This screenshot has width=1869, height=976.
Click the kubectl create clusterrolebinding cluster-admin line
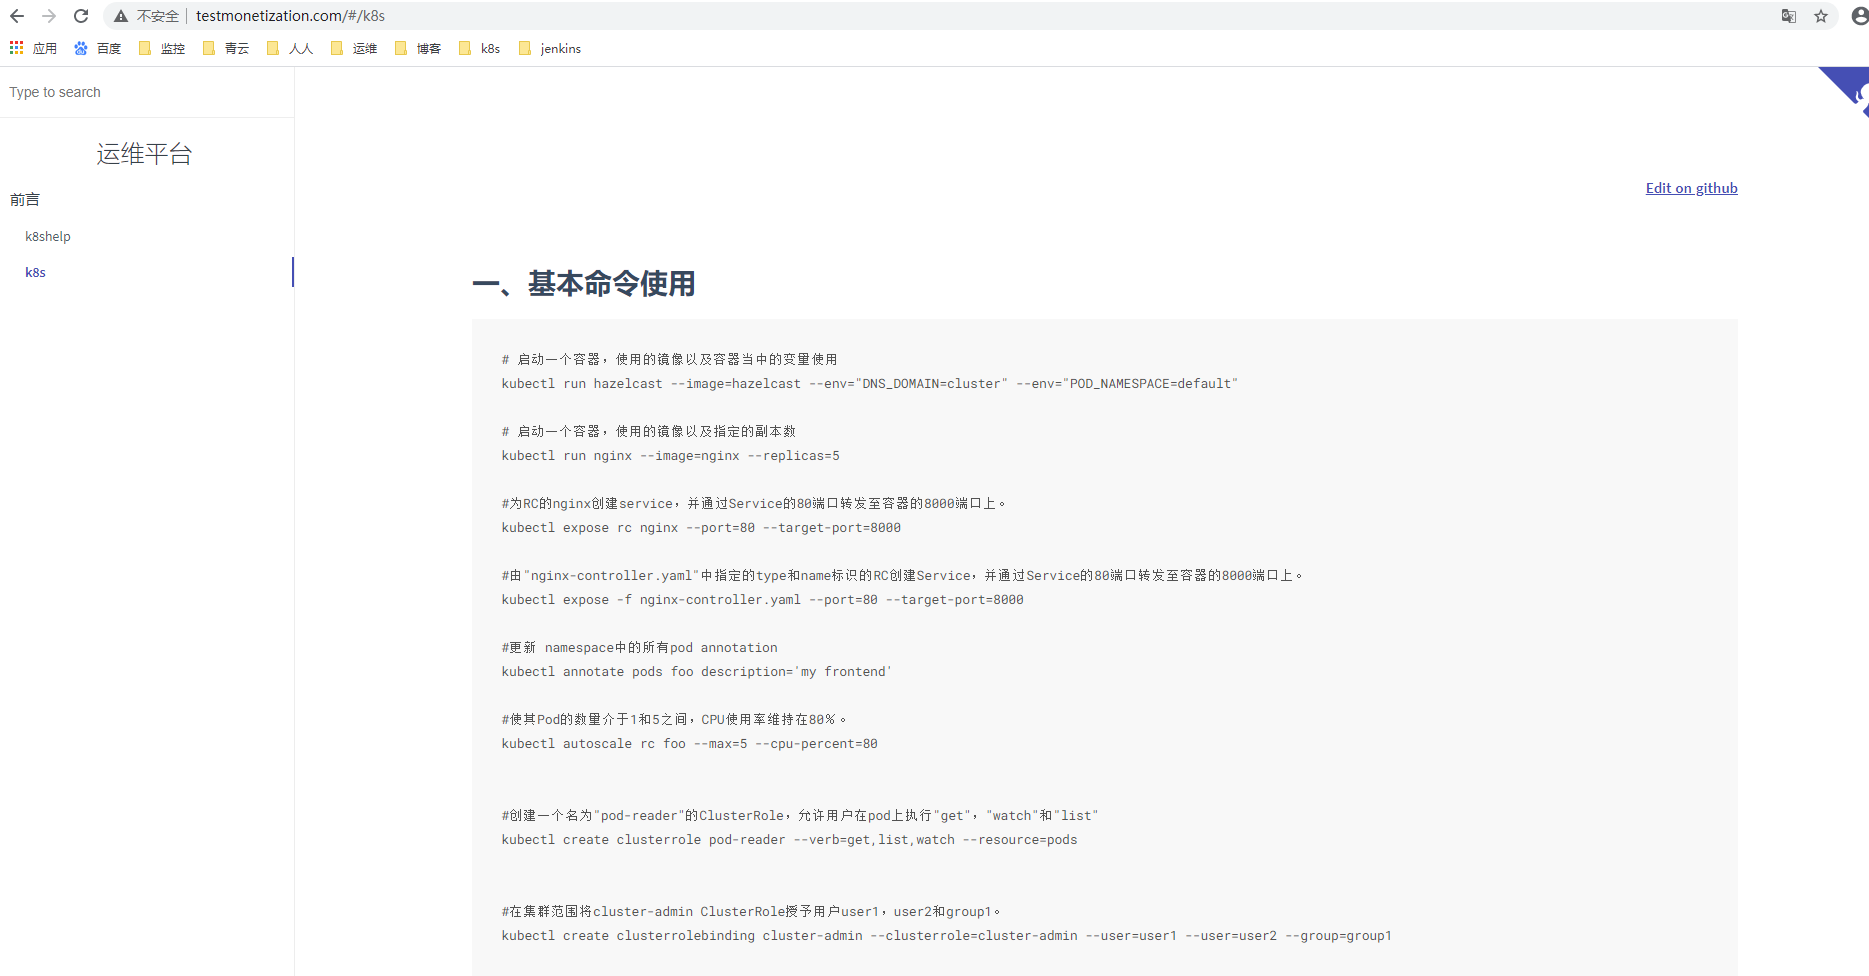click(946, 936)
